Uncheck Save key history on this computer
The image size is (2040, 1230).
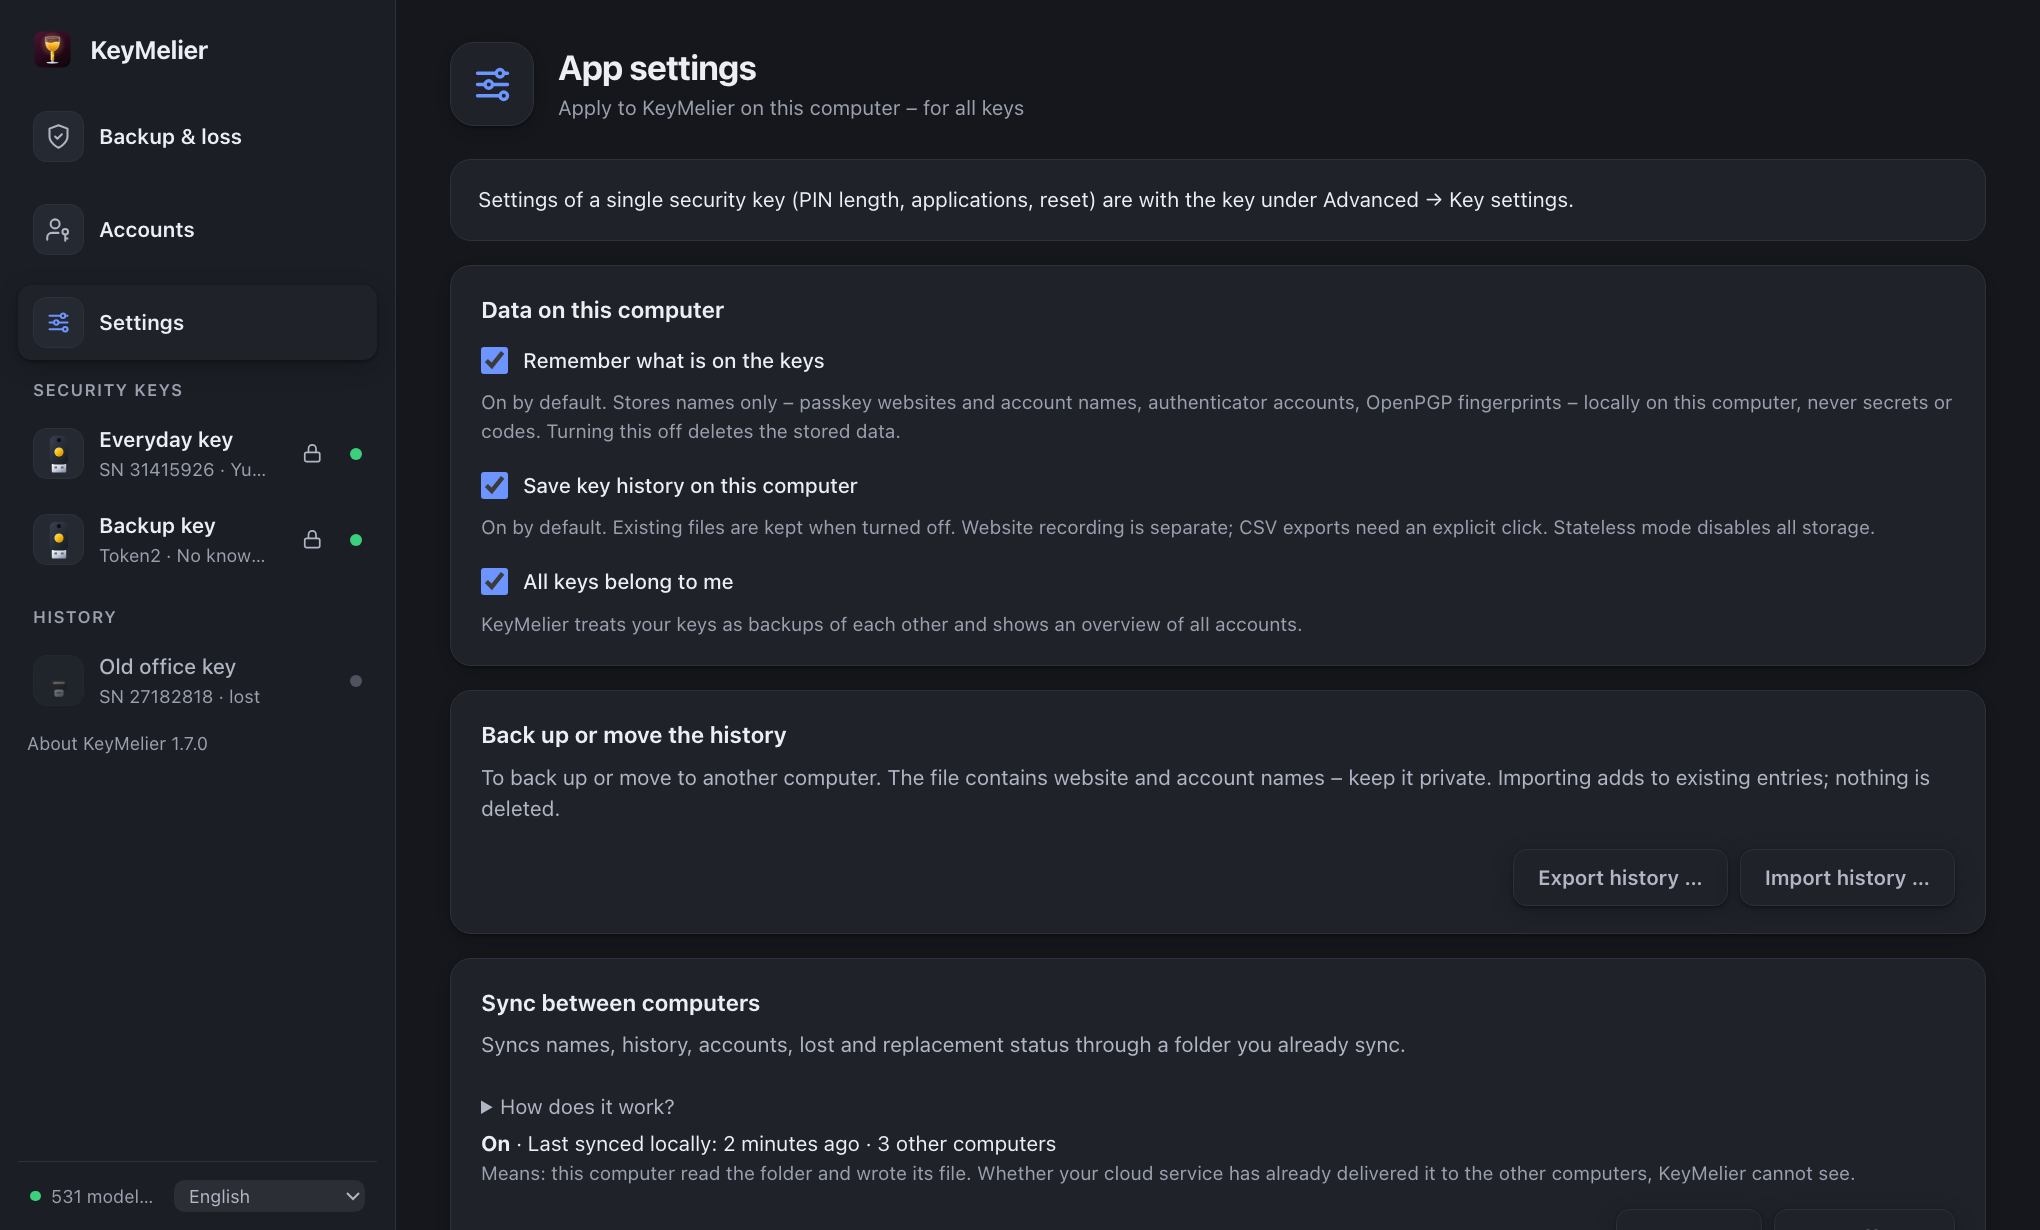coord(494,485)
